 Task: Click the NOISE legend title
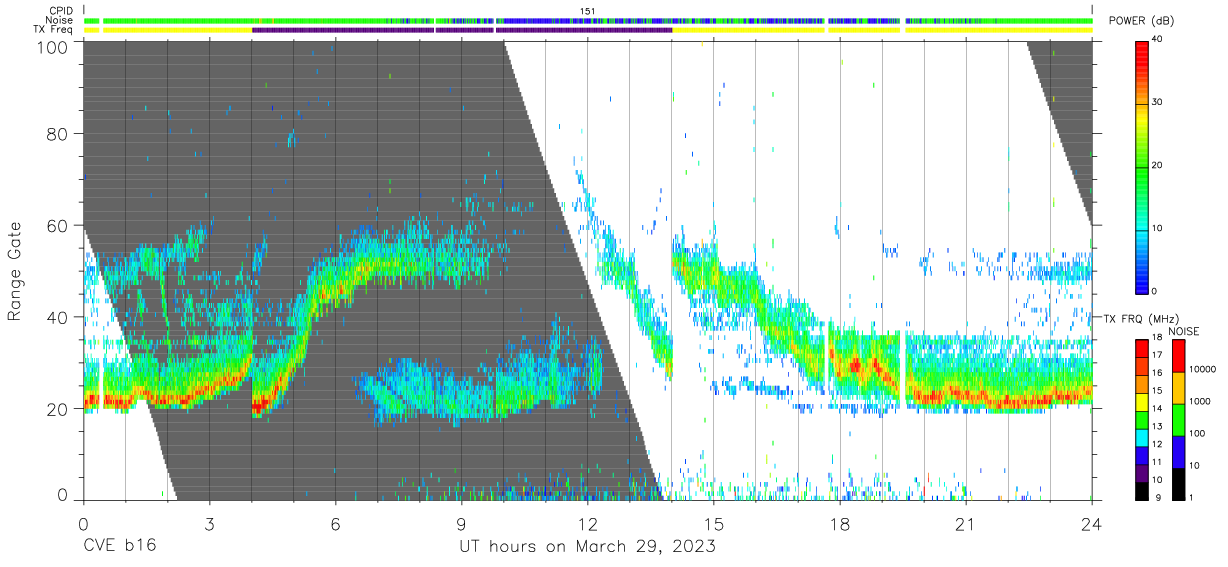pyautogui.click(x=1184, y=331)
